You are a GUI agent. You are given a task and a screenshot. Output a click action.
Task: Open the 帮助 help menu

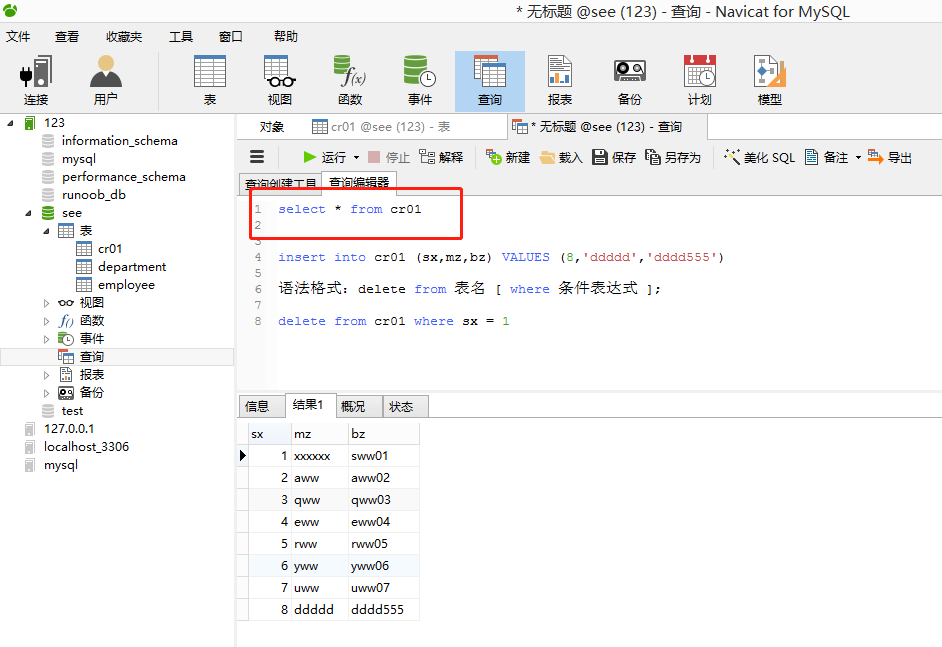286,37
